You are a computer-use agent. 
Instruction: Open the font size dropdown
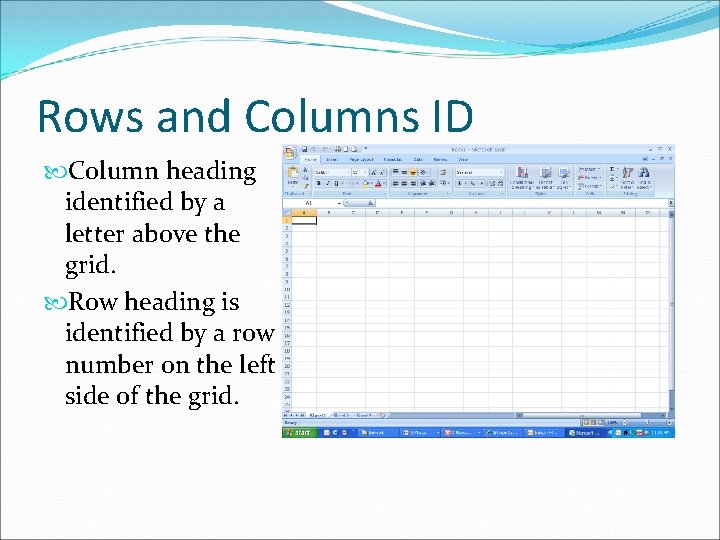point(365,172)
